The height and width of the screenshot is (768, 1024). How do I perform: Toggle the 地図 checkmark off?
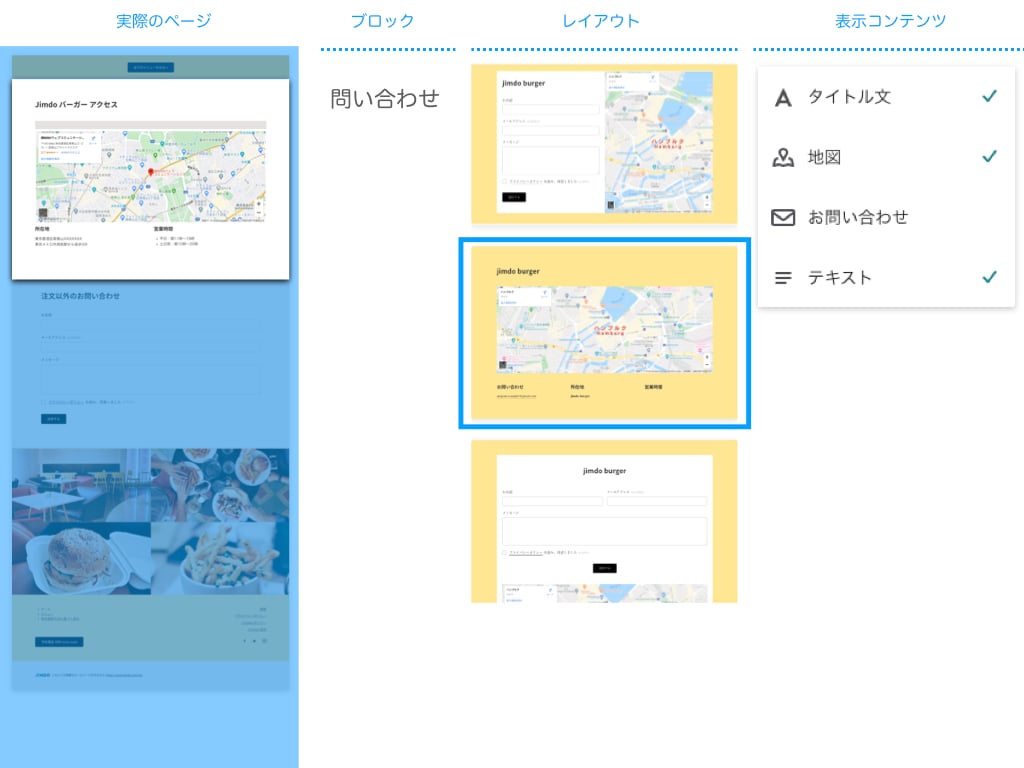[989, 156]
